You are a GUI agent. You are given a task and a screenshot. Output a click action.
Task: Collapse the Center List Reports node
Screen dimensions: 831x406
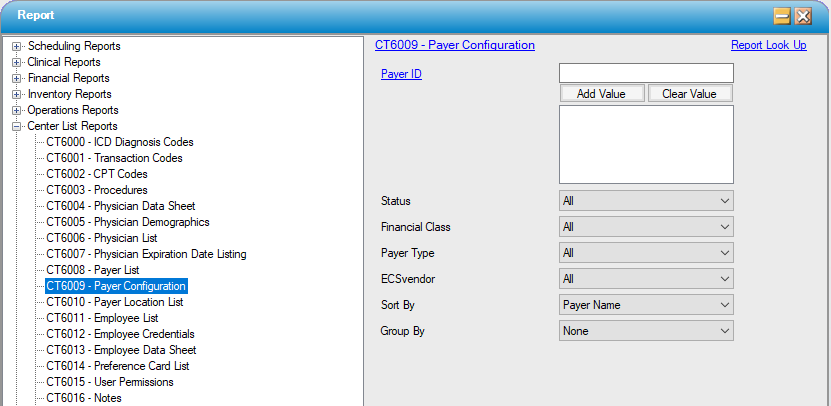[x=17, y=126]
